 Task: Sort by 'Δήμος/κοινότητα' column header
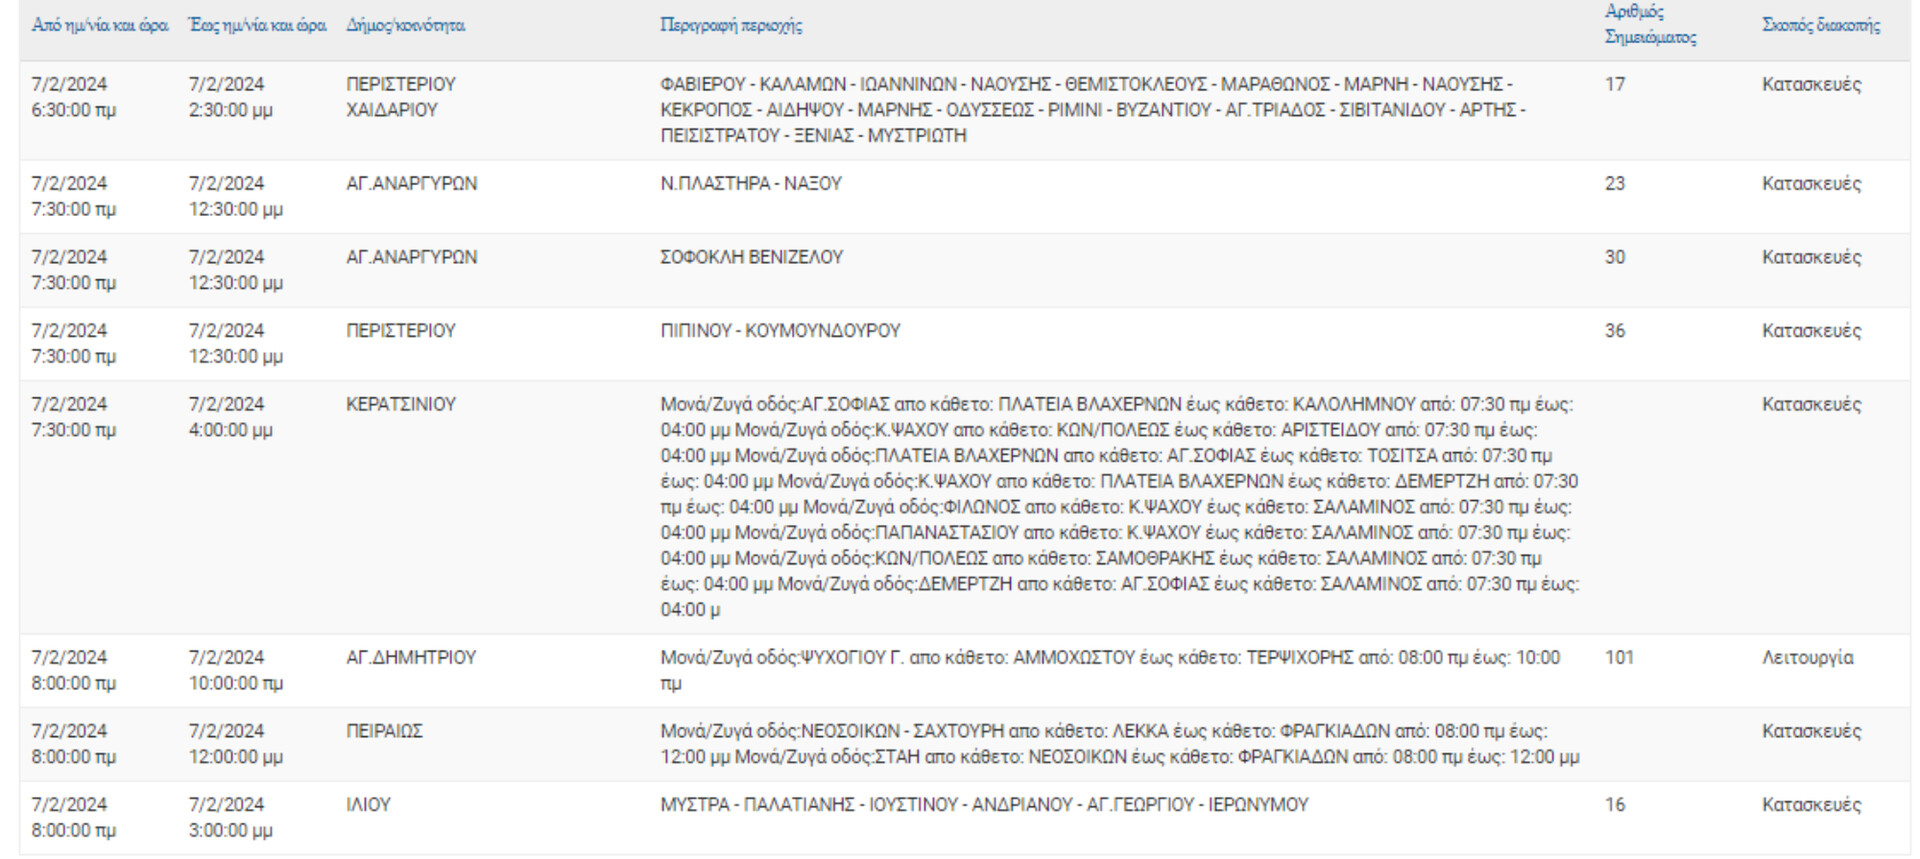pos(406,25)
